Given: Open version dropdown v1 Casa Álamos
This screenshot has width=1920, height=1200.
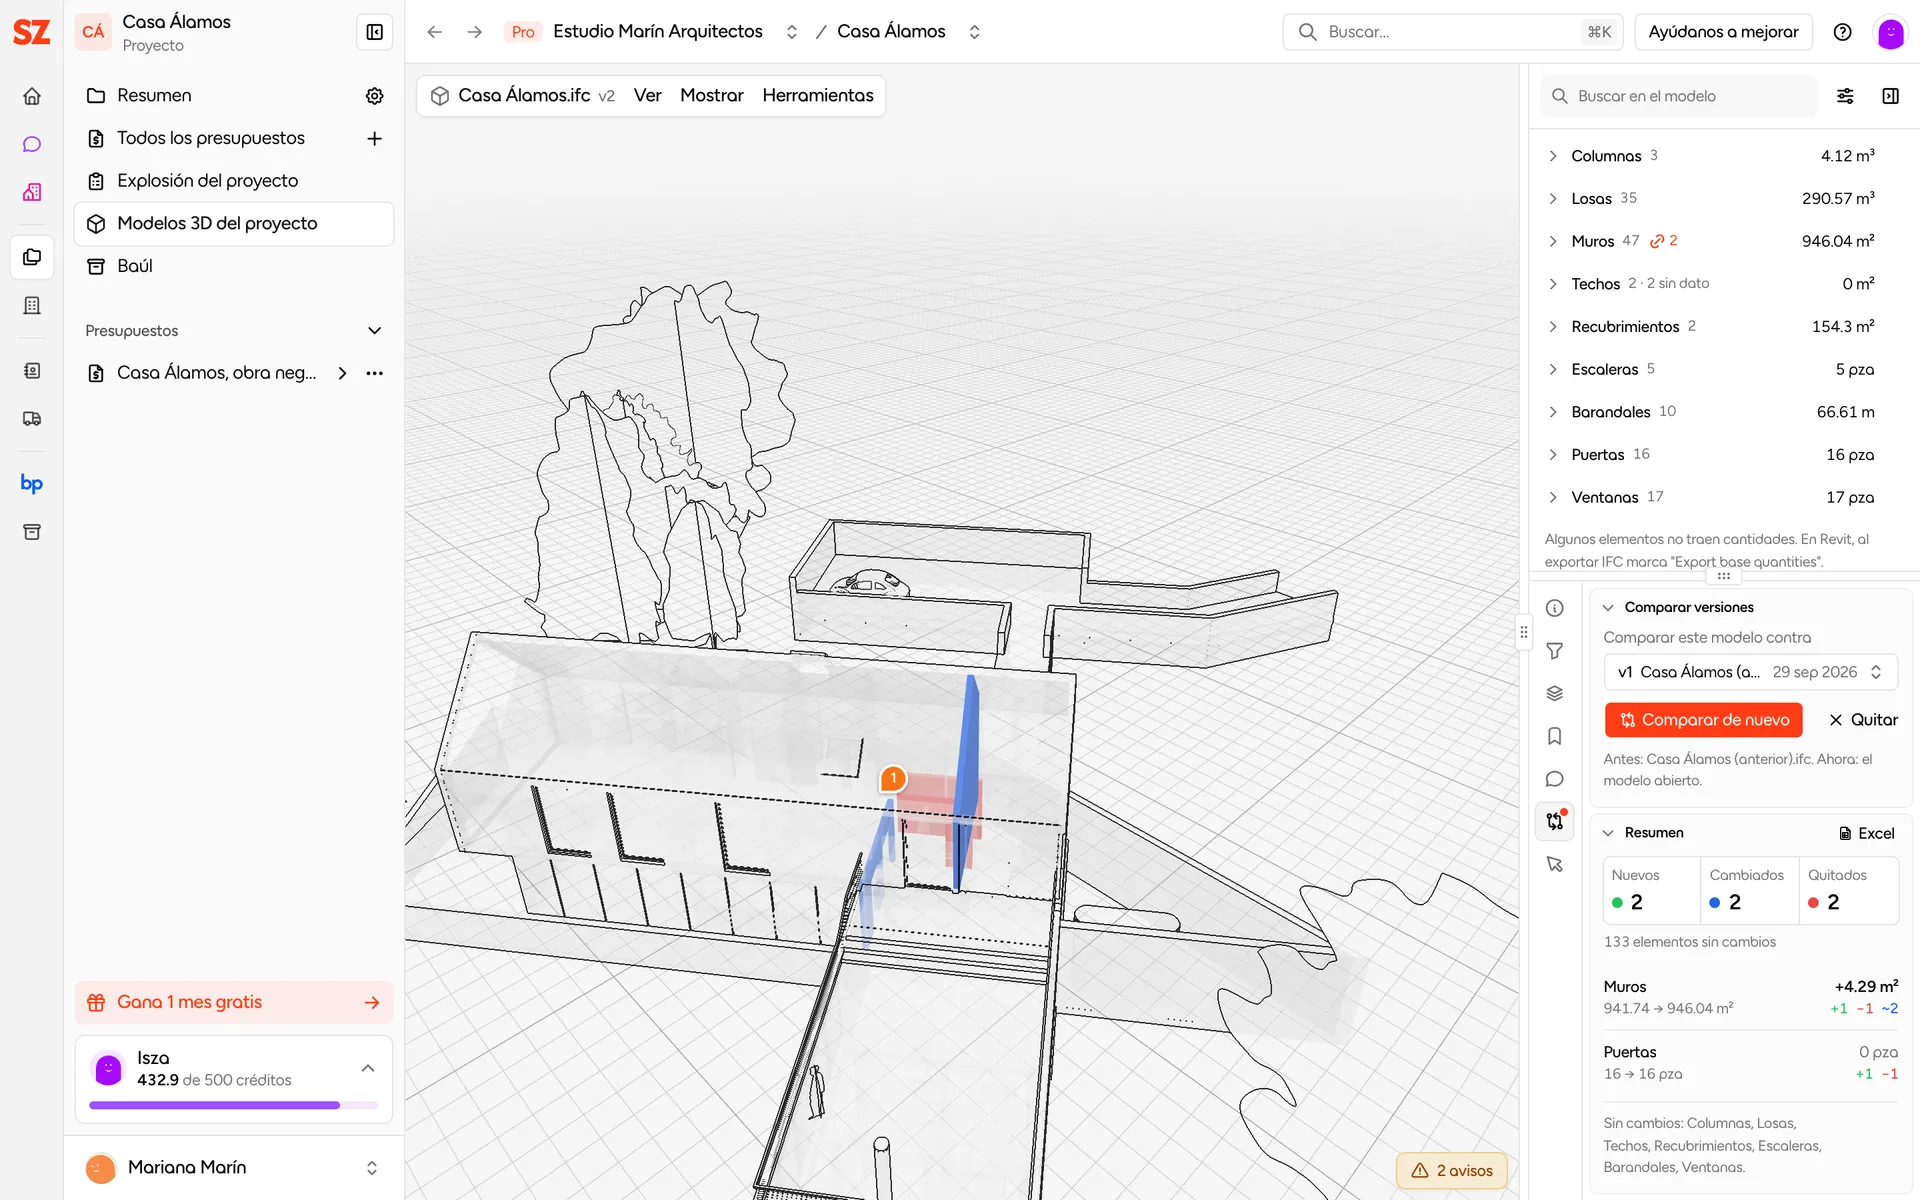Looking at the screenshot, I should 1750,672.
